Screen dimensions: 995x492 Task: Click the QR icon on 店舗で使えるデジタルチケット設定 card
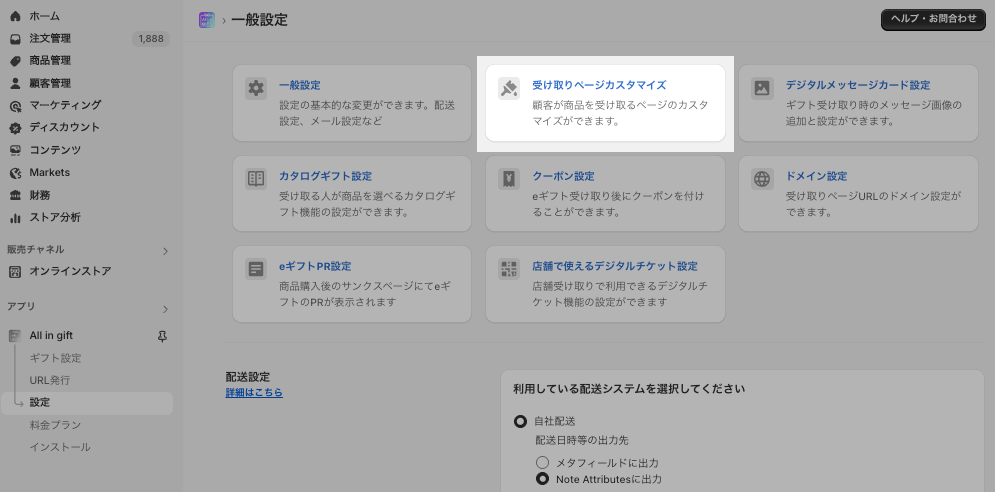509,269
